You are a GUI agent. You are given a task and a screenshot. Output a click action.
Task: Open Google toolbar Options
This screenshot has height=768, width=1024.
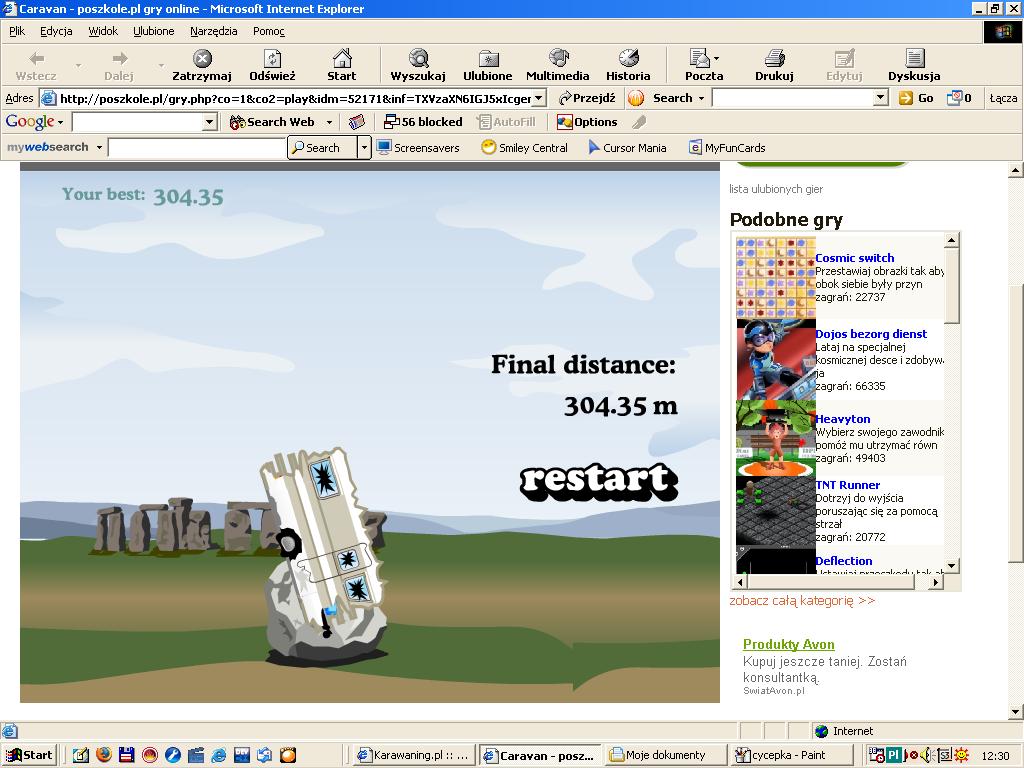pos(586,122)
